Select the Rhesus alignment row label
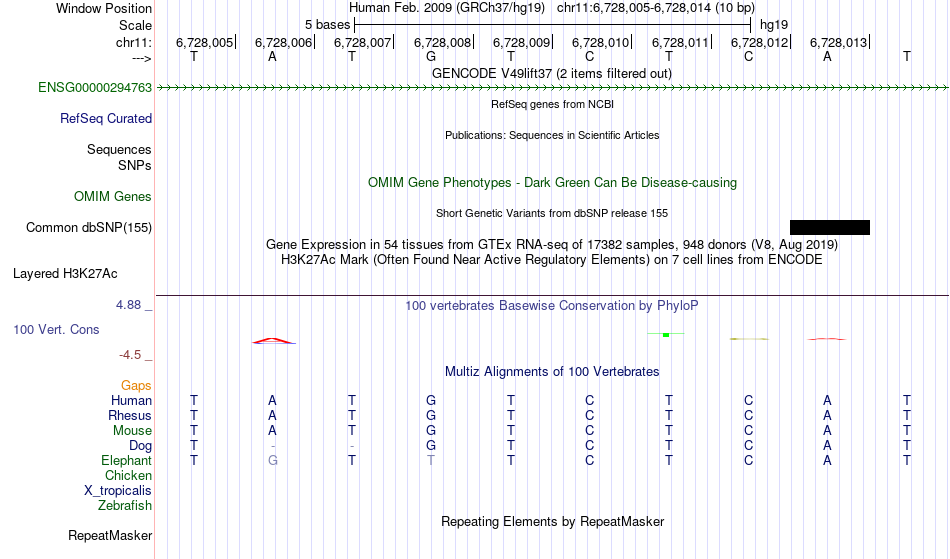Screen dimensions: 950x559 coord(130,416)
